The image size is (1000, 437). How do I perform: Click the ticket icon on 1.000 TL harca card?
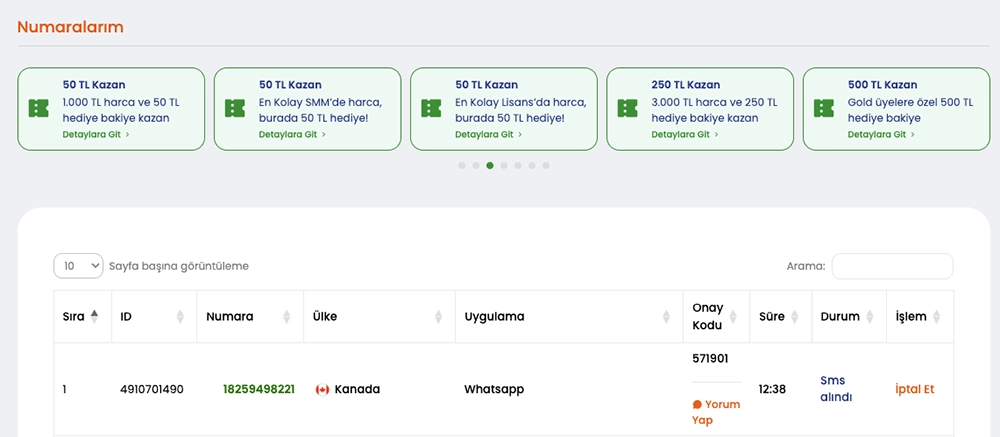tap(39, 108)
